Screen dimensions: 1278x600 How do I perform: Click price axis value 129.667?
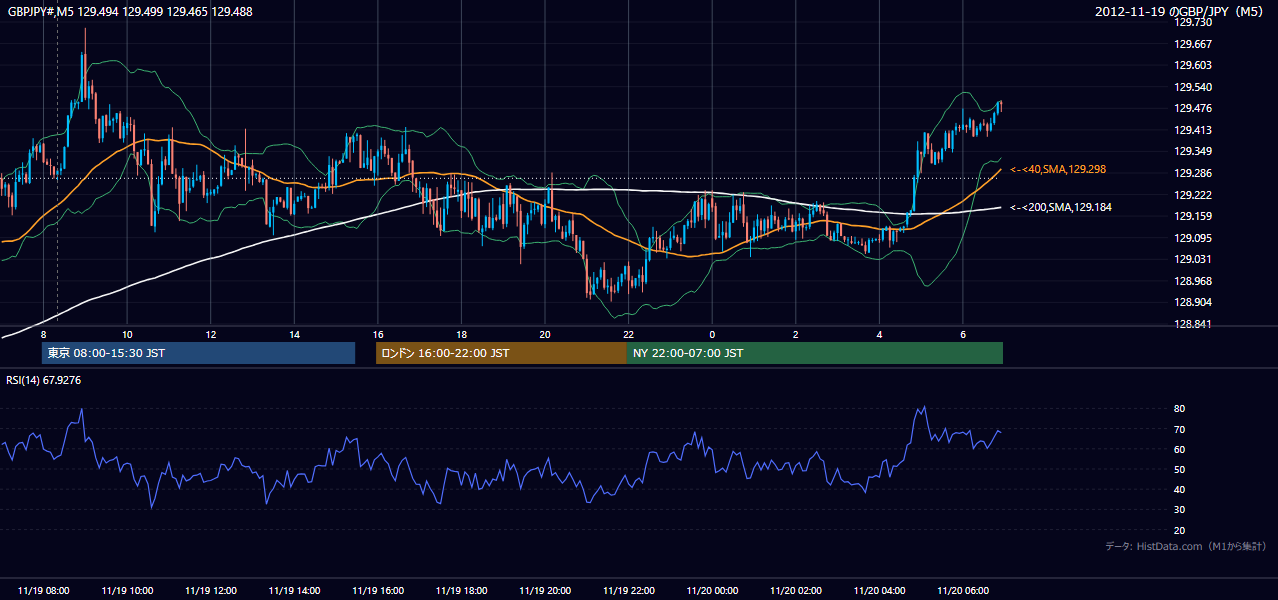click(x=1193, y=44)
